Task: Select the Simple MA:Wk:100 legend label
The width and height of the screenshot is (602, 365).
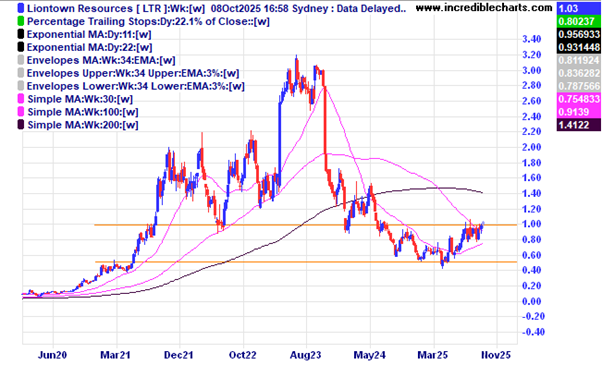Action: (x=83, y=112)
